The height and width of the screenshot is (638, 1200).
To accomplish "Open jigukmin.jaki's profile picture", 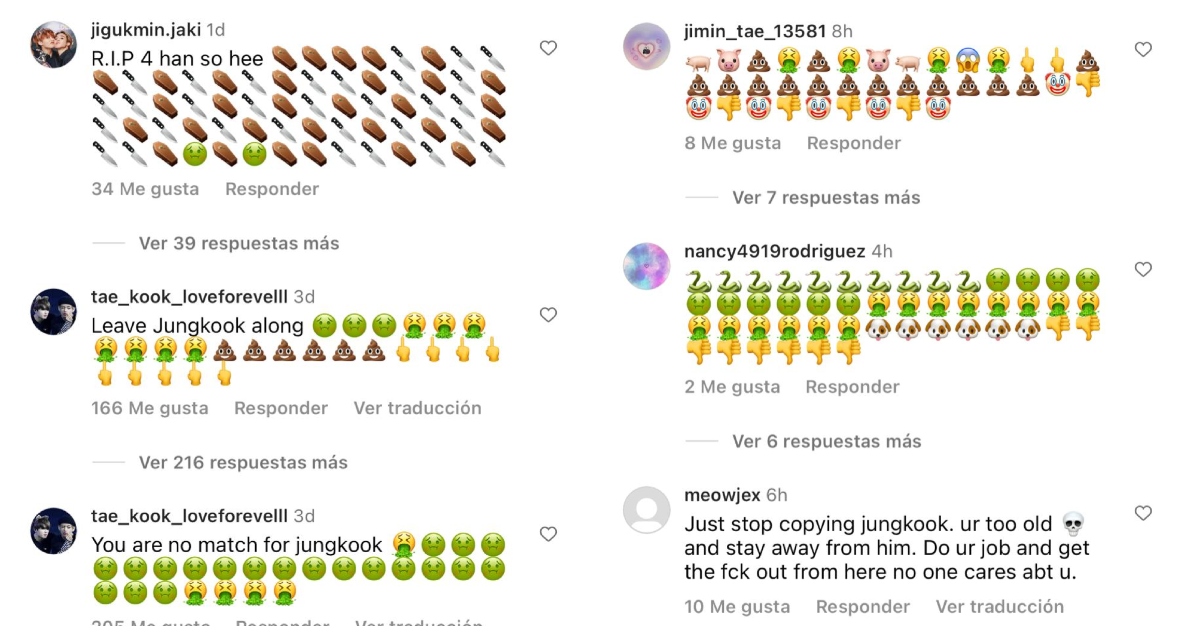I will 53,44.
